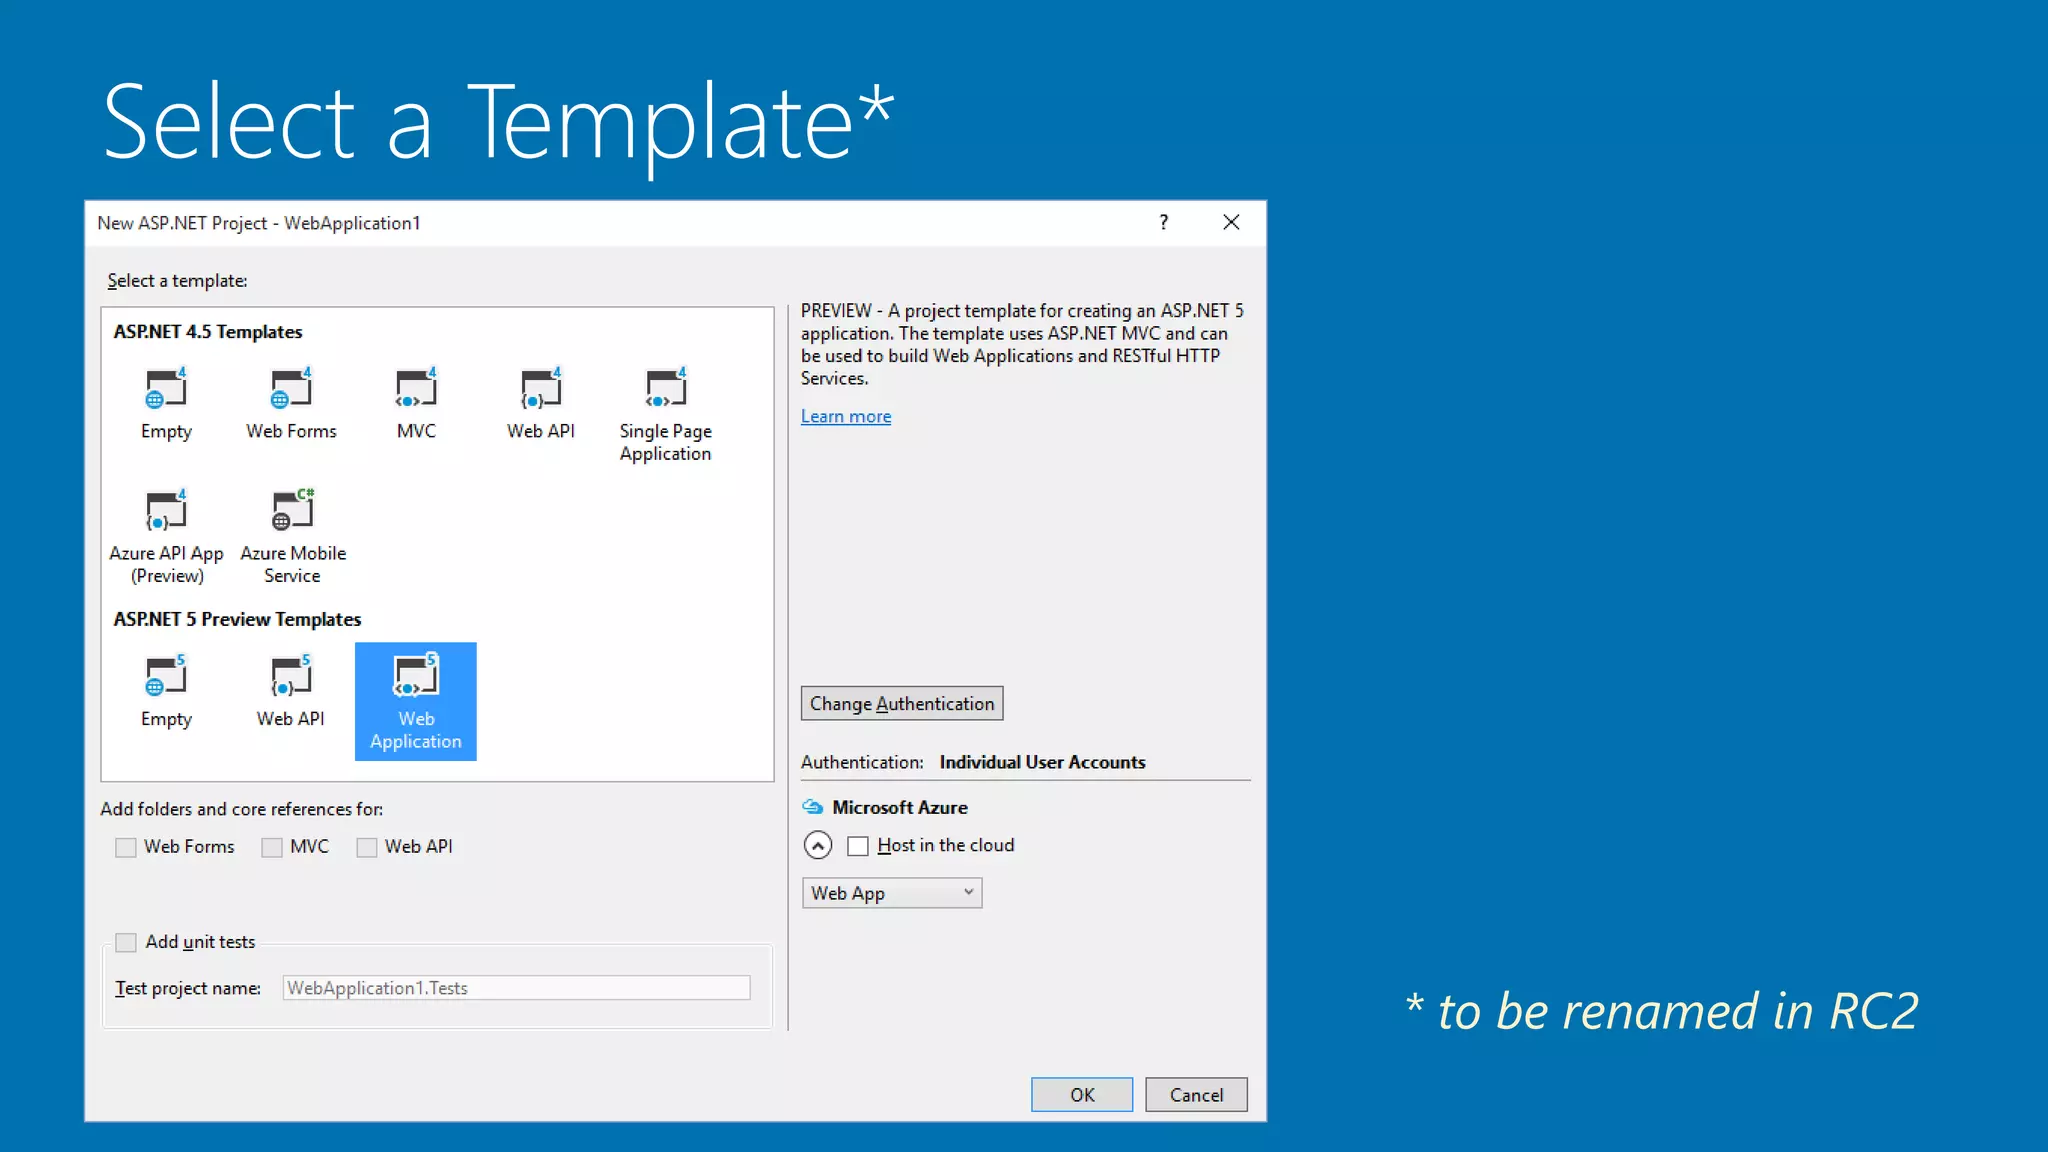
Task: Focus the Test project name field
Action: pyautogui.click(x=516, y=988)
